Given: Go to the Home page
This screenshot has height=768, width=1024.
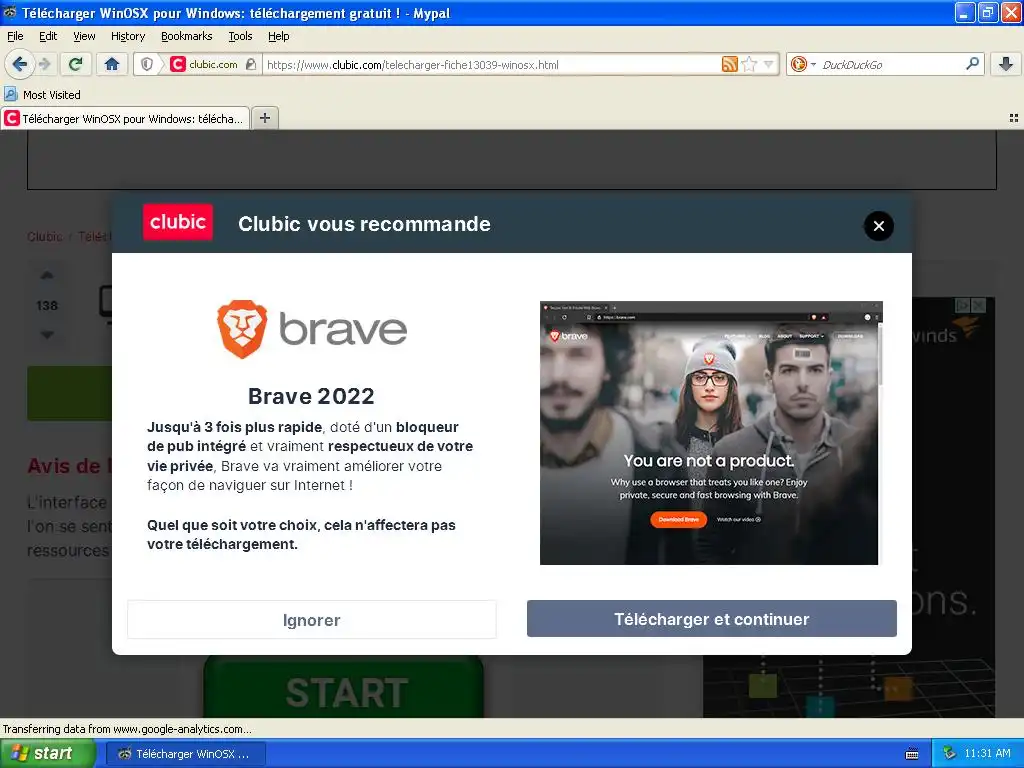Looking at the screenshot, I should [112, 64].
